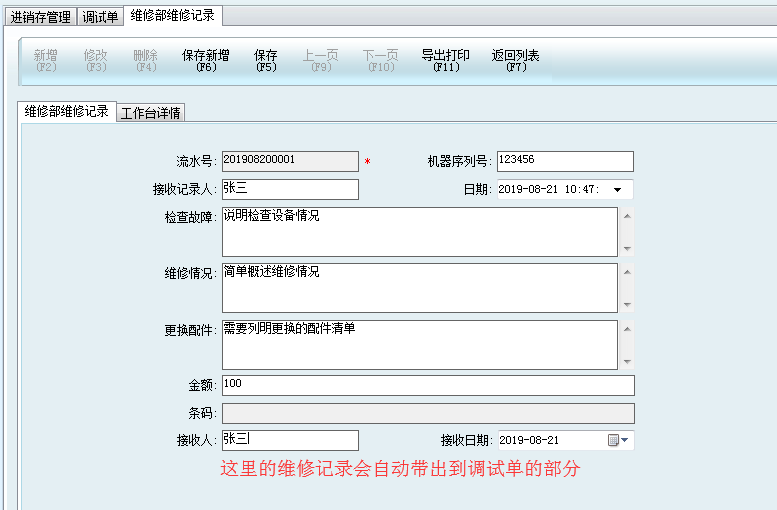
Task: Open the 接收日期 calendar dropdown
Action: [619, 440]
